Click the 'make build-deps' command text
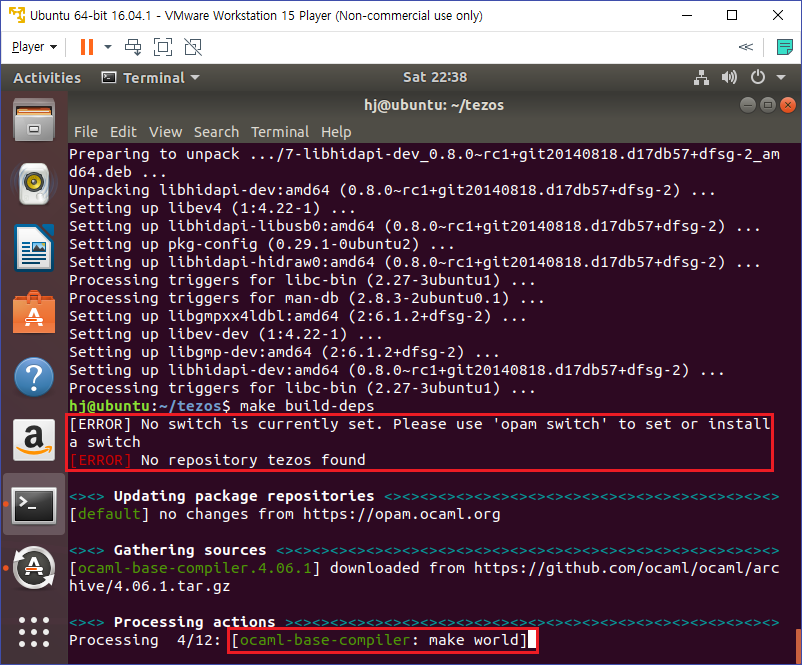This screenshot has width=802, height=665. click(x=307, y=406)
